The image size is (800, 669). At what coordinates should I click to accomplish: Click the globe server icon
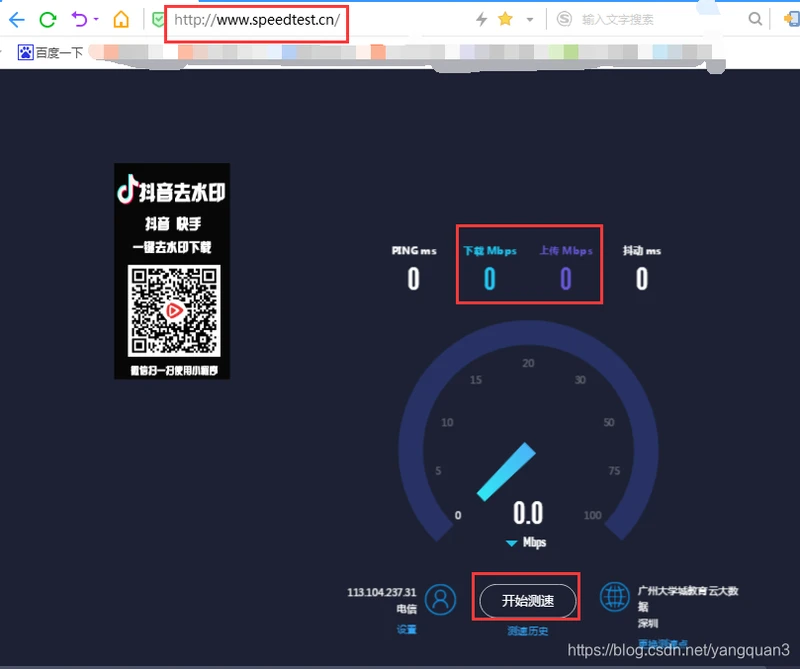click(x=614, y=597)
